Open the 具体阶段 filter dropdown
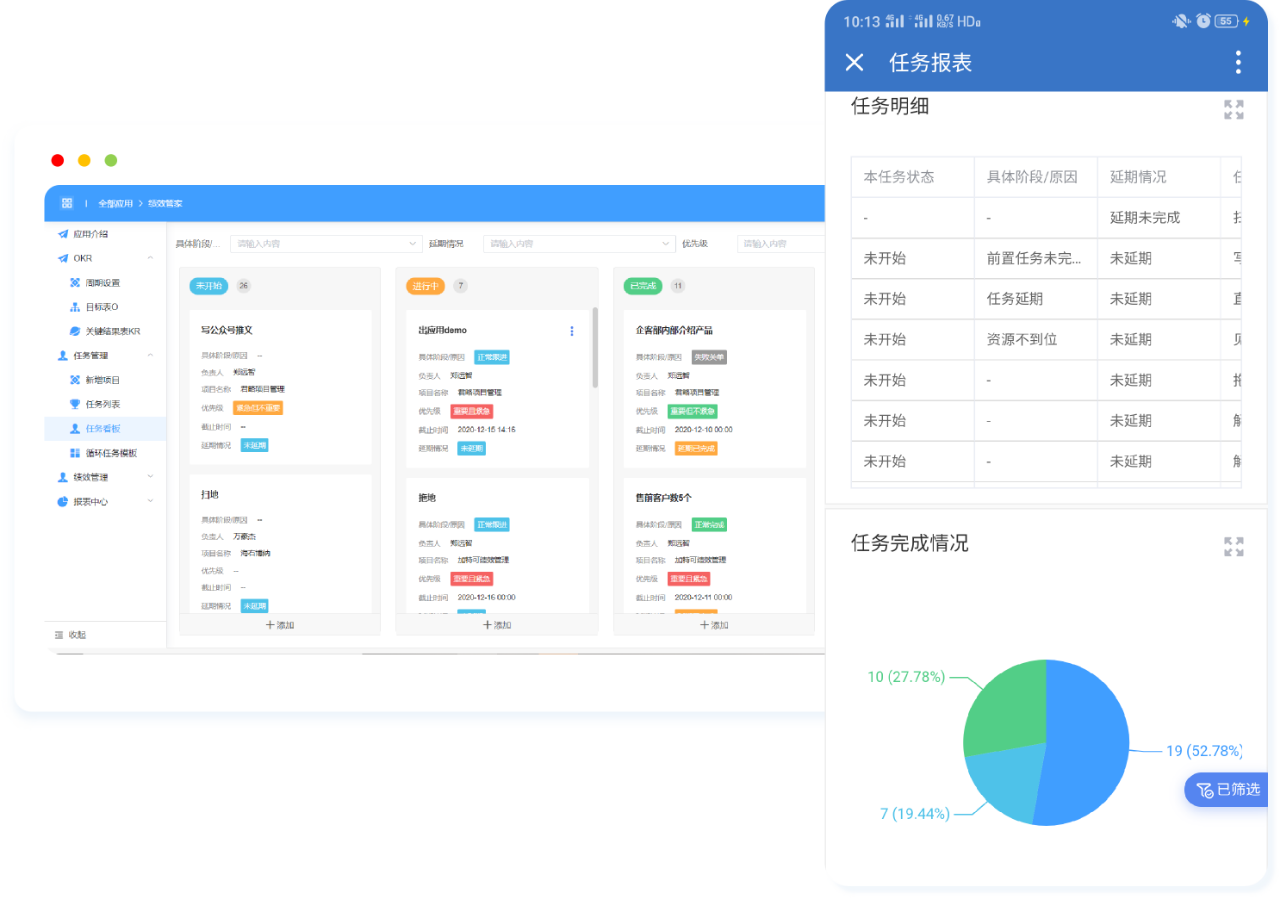This screenshot has width=1280, height=898. pyautogui.click(x=326, y=243)
